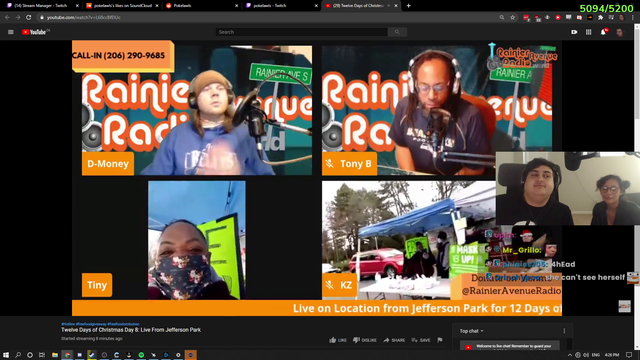Image resolution: width=640 pixels, height=360 pixels.
Task: Close the Stream Manager - Twitch tab
Action: pyautogui.click(x=77, y=6)
